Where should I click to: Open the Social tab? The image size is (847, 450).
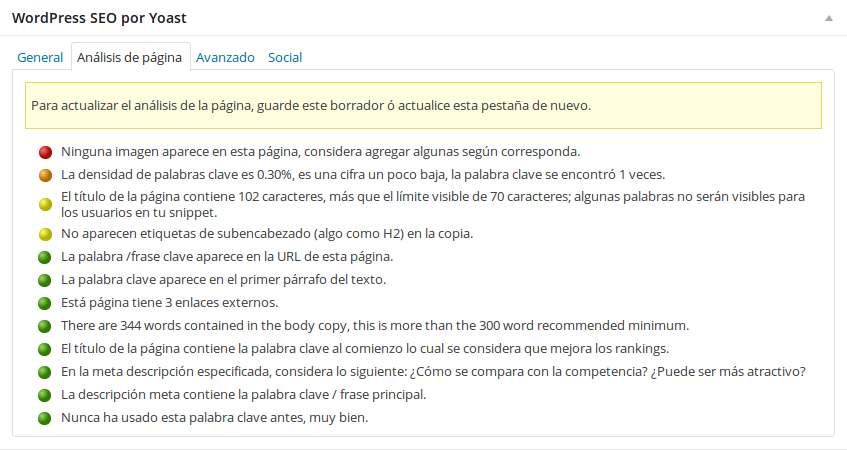(x=285, y=57)
